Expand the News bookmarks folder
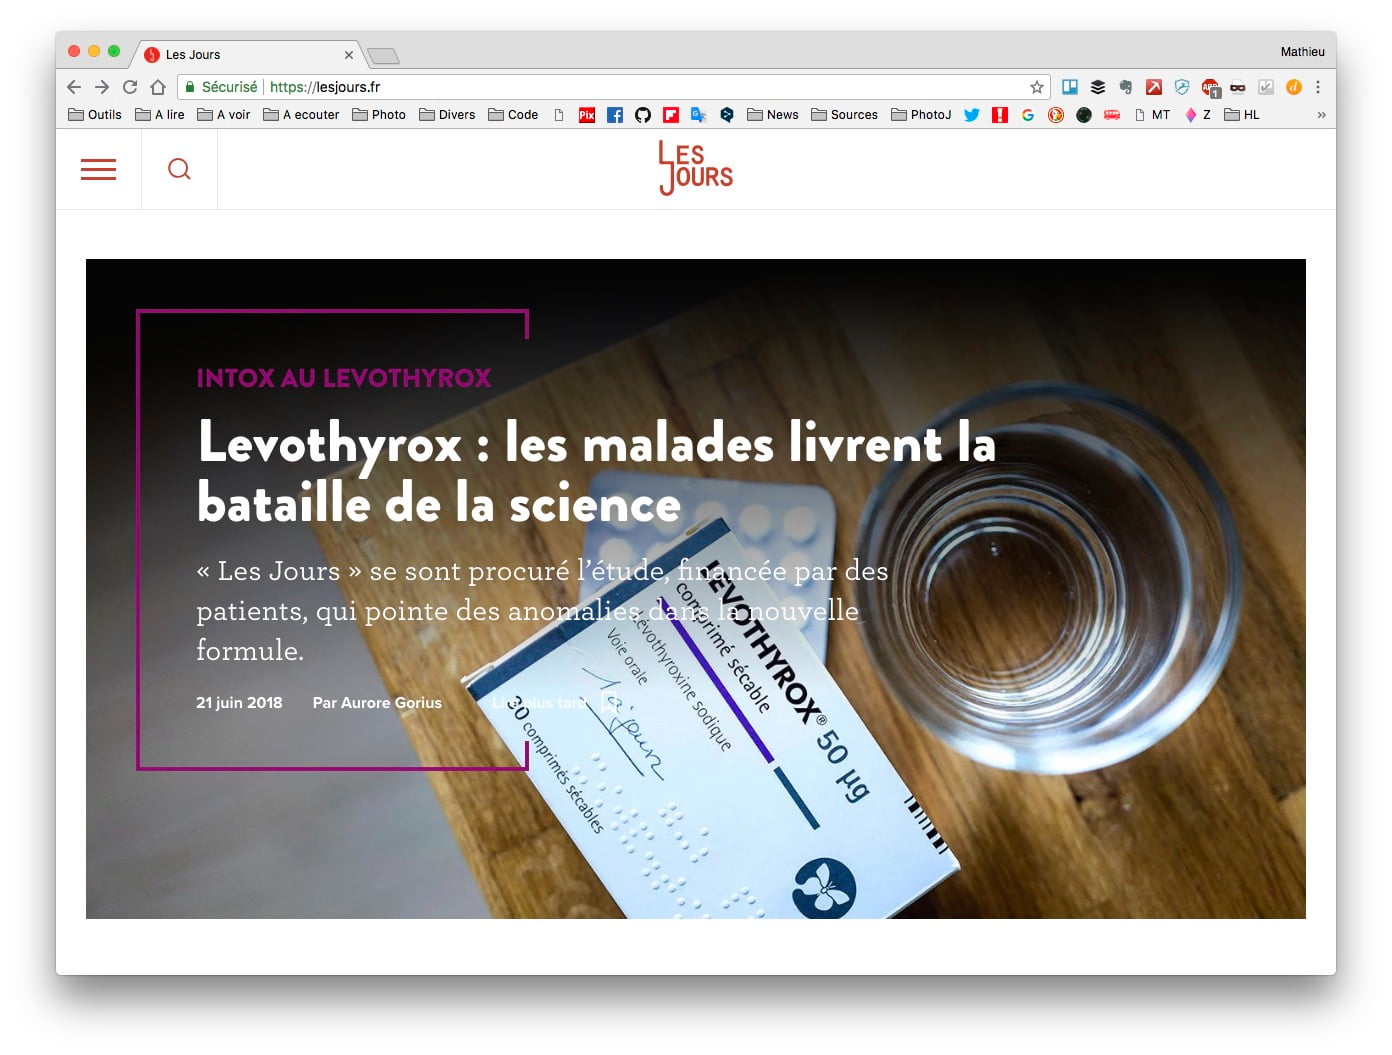Image resolution: width=1392 pixels, height=1055 pixels. tap(773, 115)
